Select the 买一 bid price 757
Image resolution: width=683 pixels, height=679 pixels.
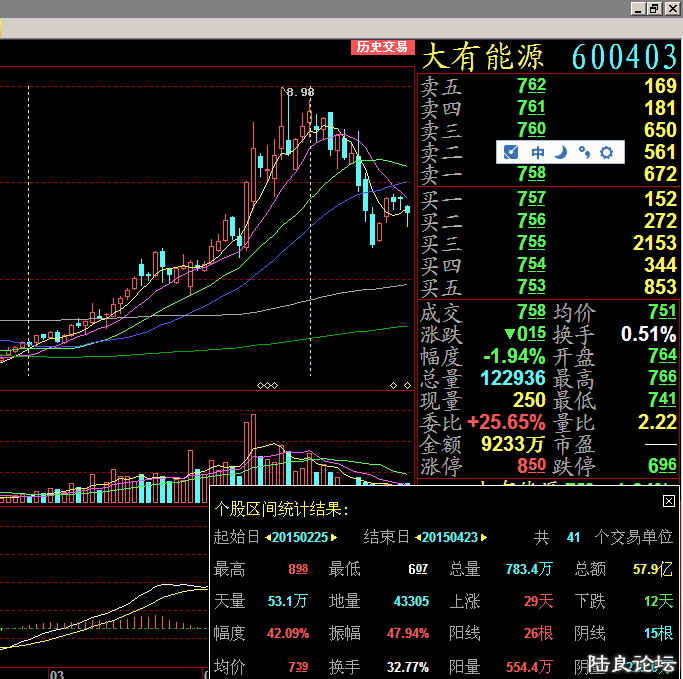coord(531,199)
